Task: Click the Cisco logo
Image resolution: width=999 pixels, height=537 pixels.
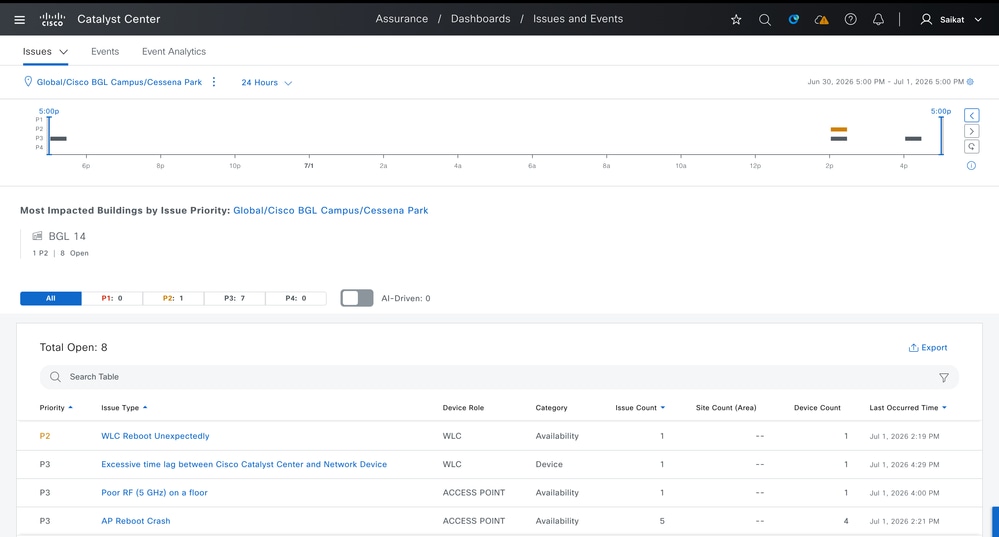Action: [52, 19]
